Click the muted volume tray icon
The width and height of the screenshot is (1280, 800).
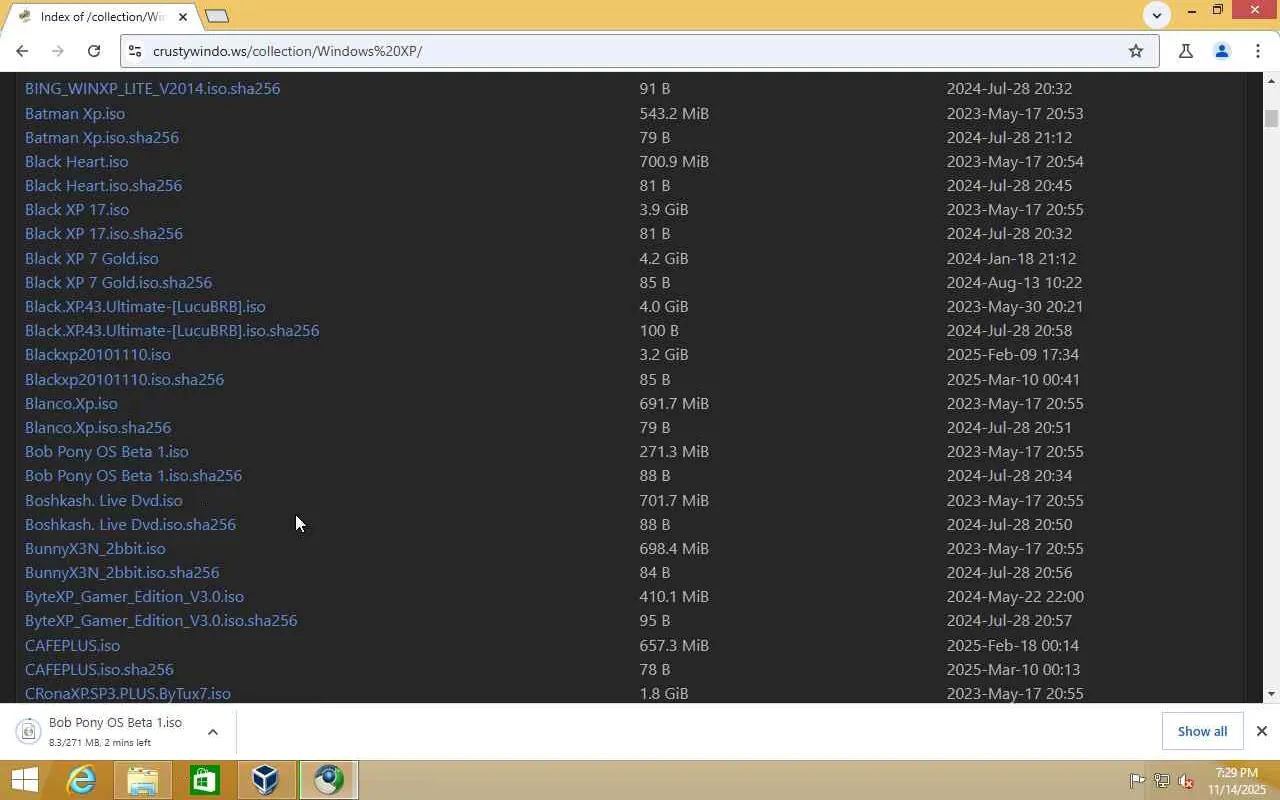point(1186,781)
